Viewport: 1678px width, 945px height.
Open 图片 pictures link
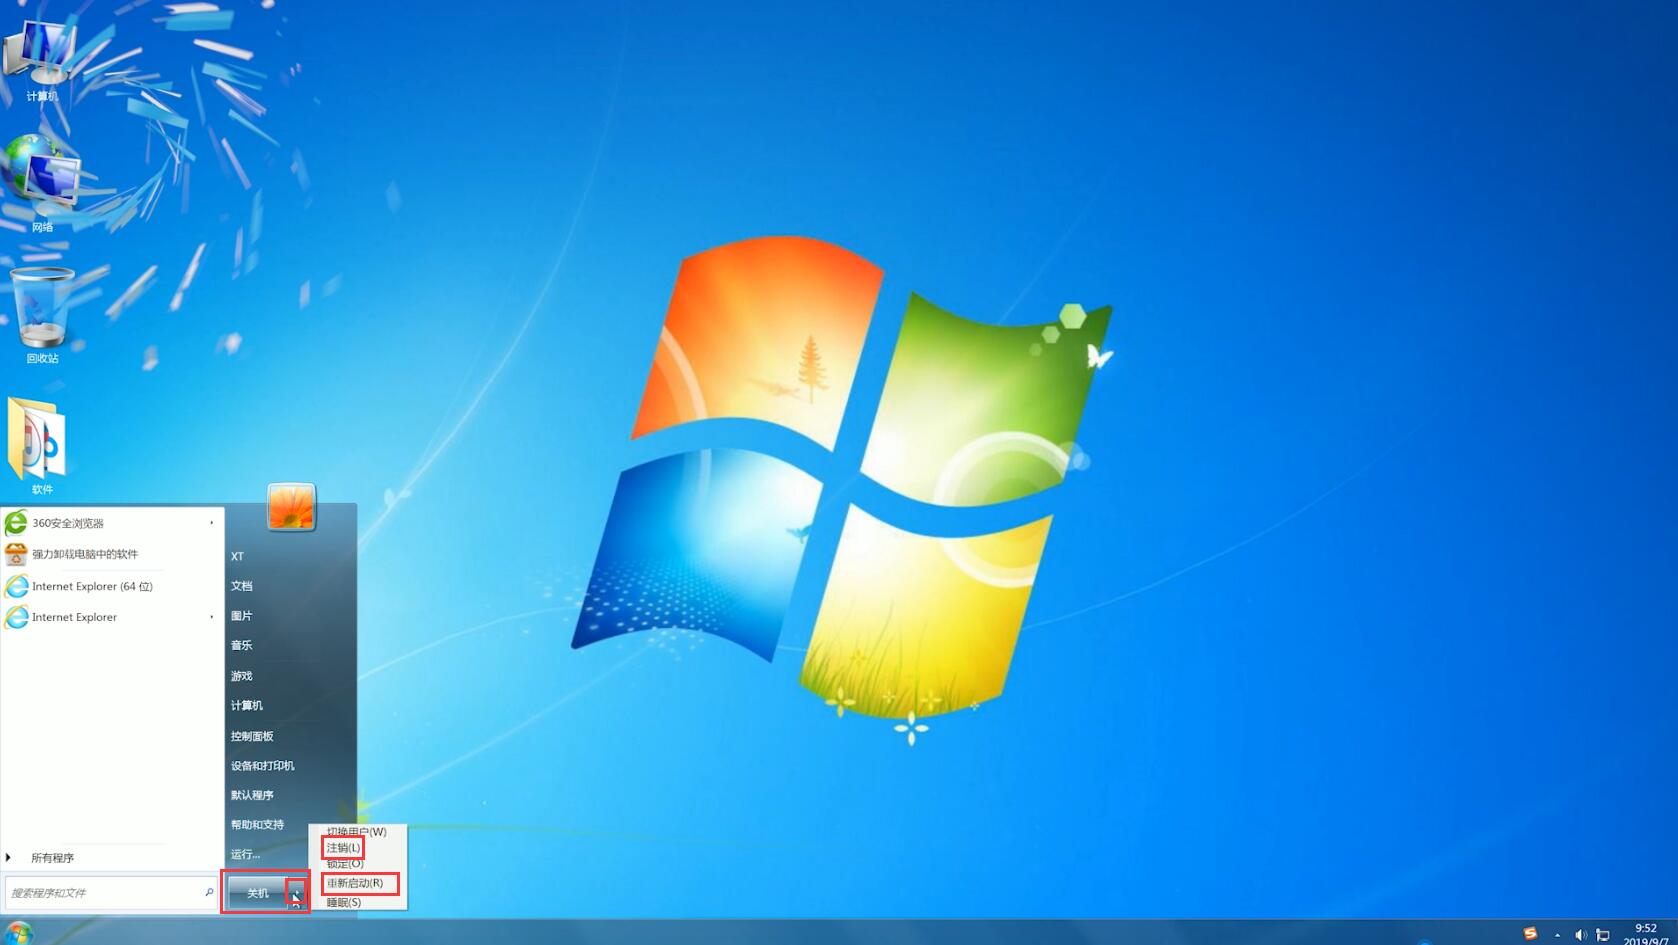[x=241, y=616]
